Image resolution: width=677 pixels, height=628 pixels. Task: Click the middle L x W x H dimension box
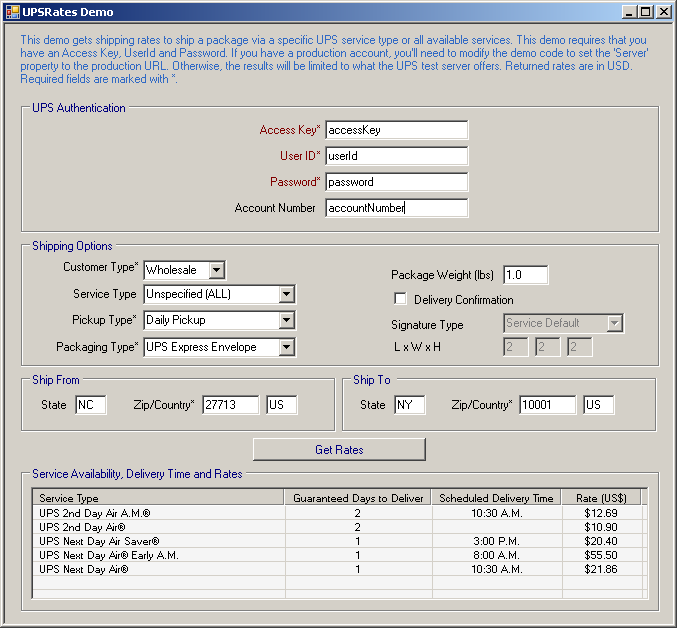pos(547,347)
